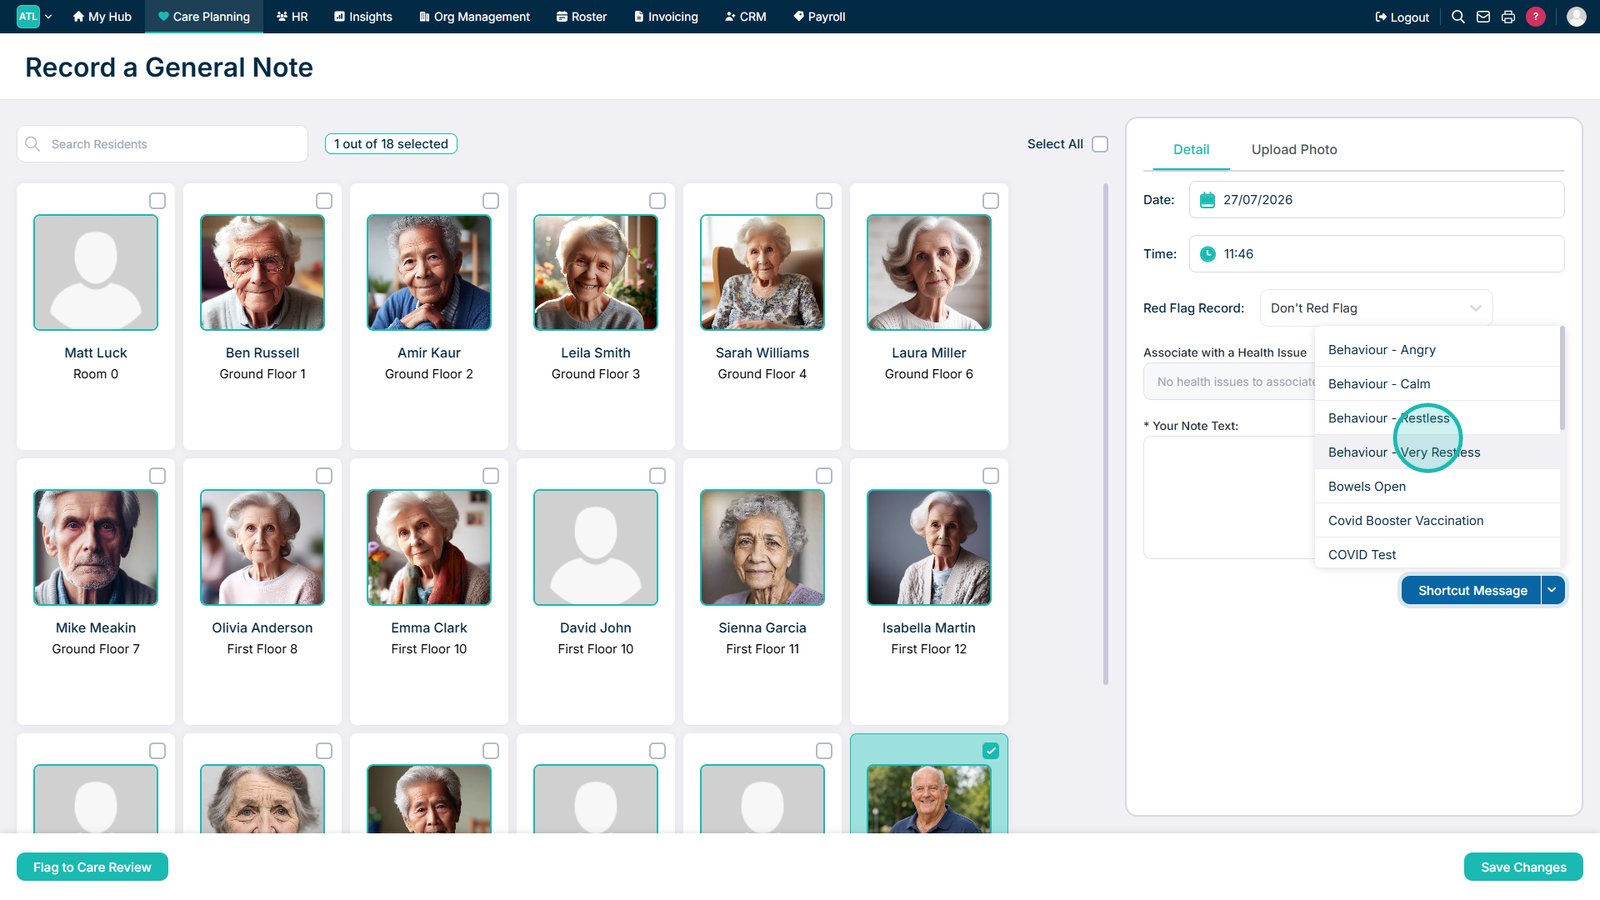
Task: Select Mike Meakin's checkbox
Action: (157, 476)
